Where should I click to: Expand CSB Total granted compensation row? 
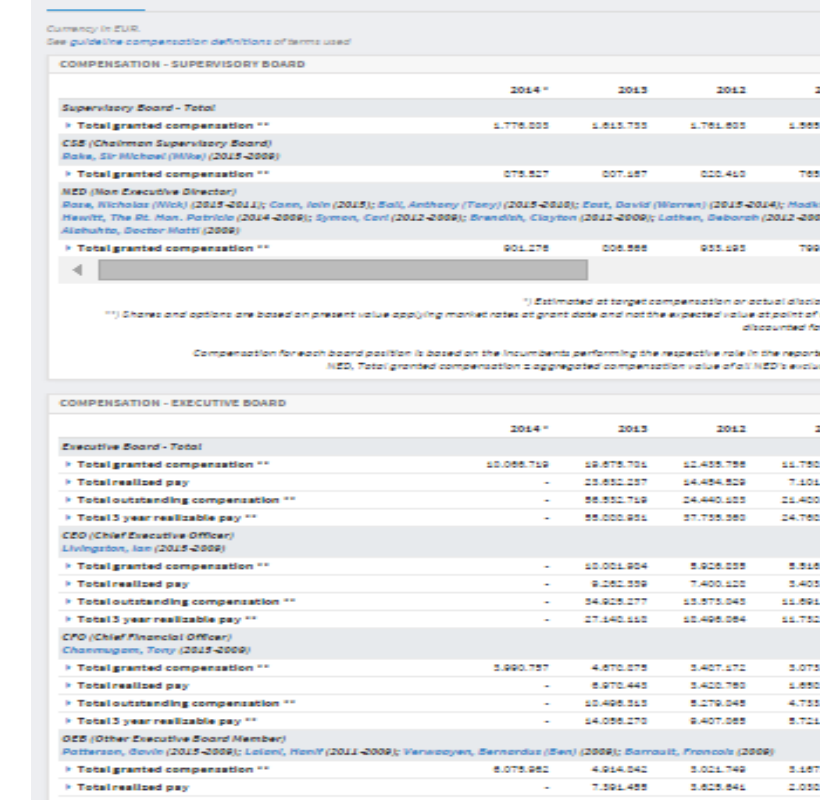pos(67,174)
